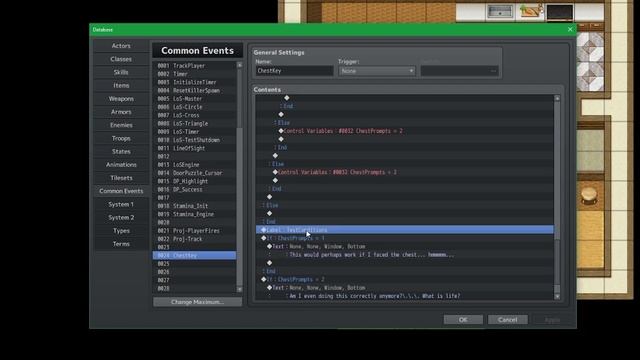The image size is (640, 360).
Task: Select the States tab
Action: coord(121,151)
